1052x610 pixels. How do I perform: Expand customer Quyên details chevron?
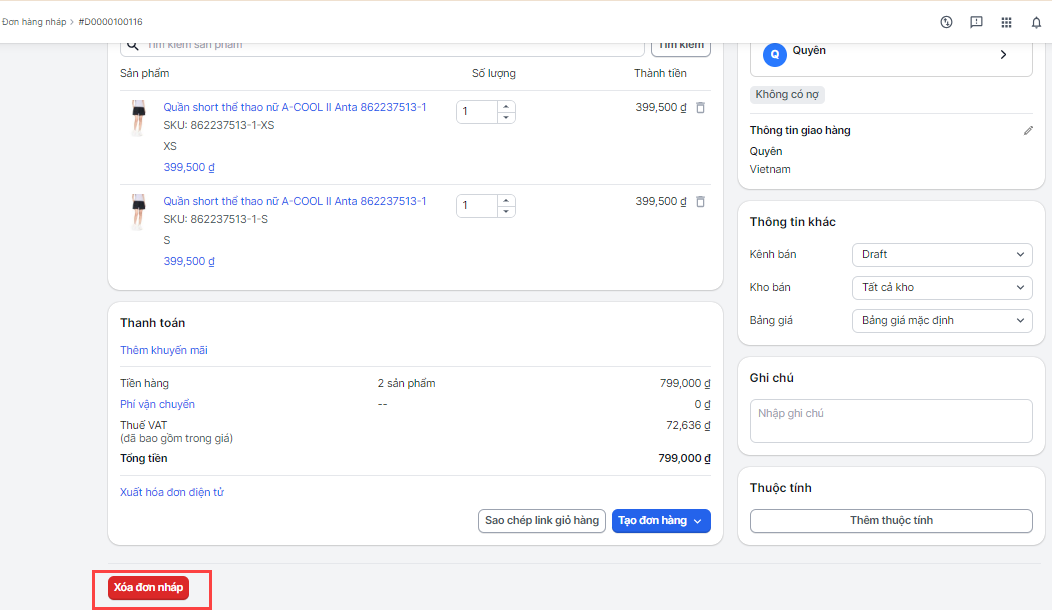1003,55
